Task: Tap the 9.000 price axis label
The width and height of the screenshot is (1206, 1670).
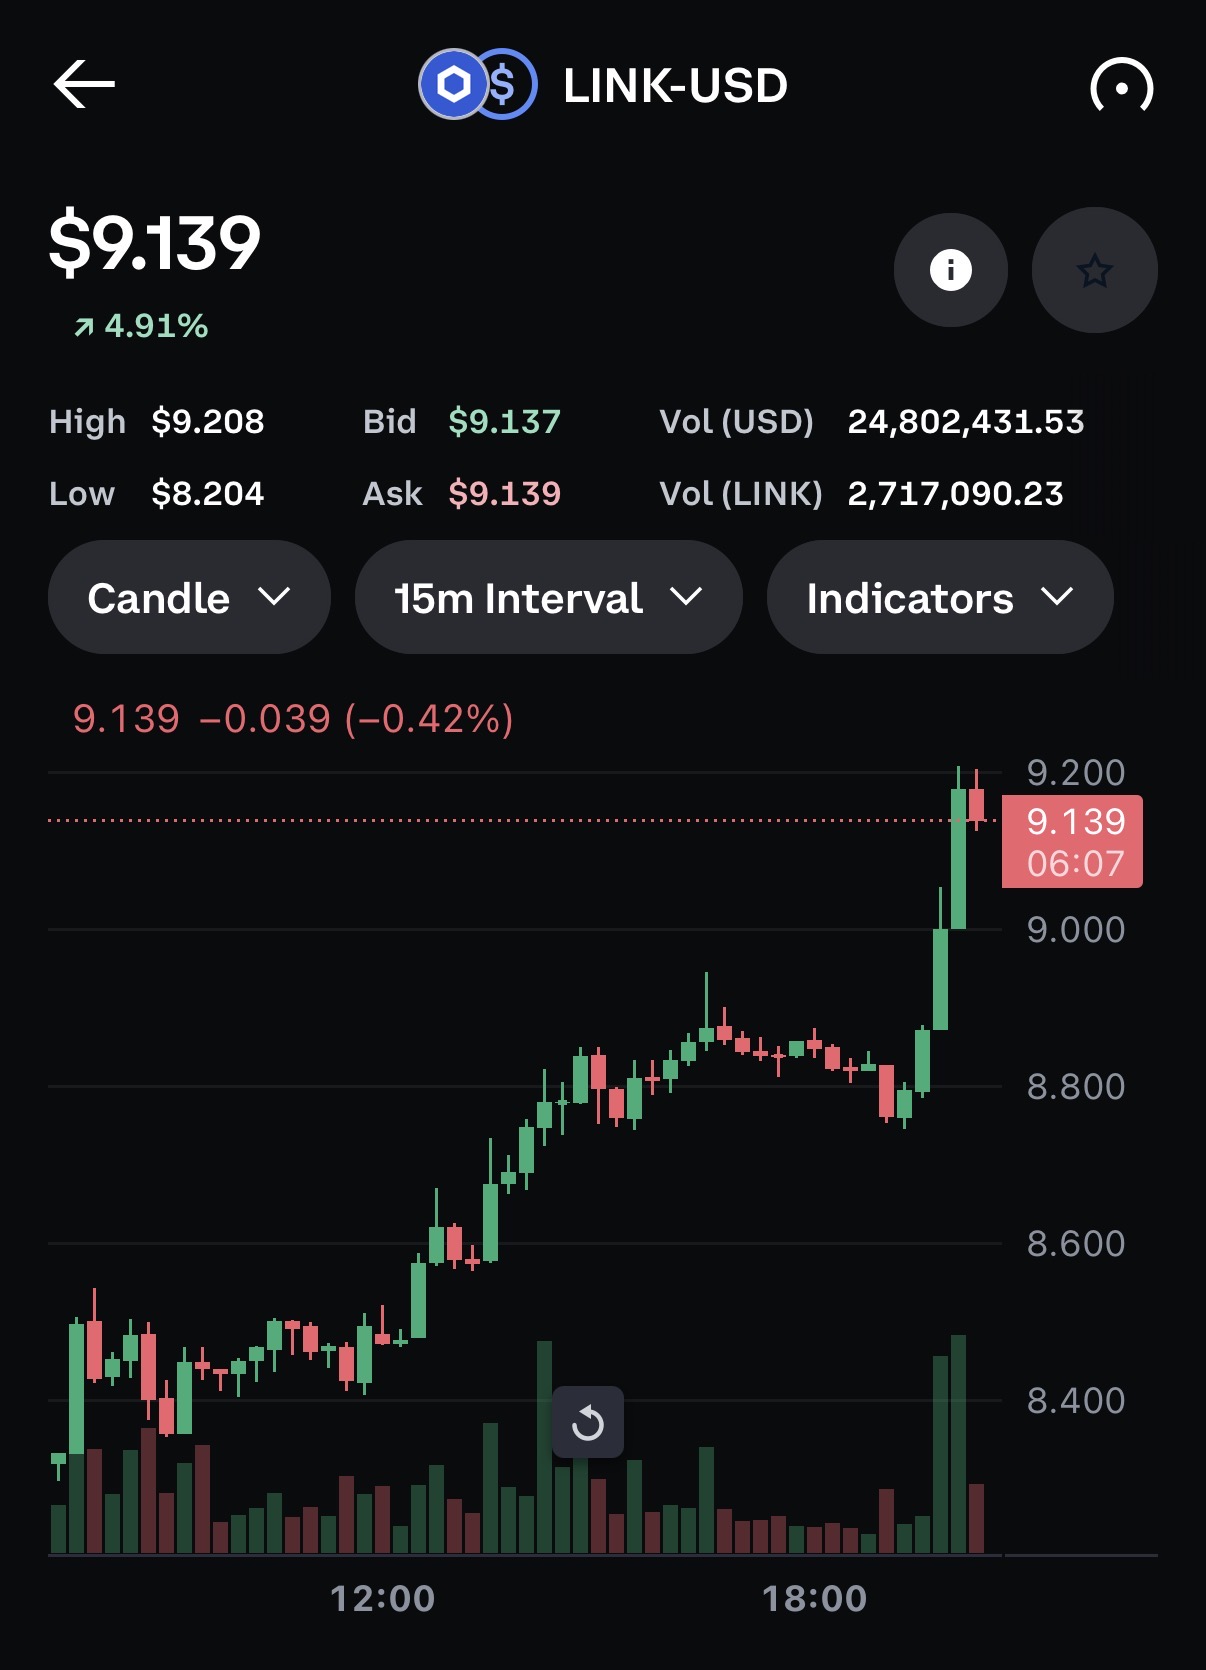Action: click(x=1075, y=930)
